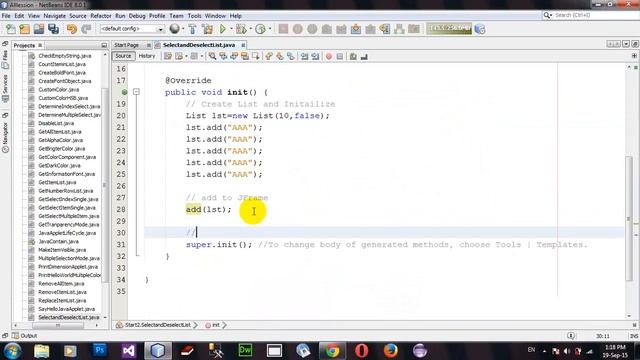640x360 pixels.
Task: Click the Debug Project toolbar icon
Action: [241, 29]
